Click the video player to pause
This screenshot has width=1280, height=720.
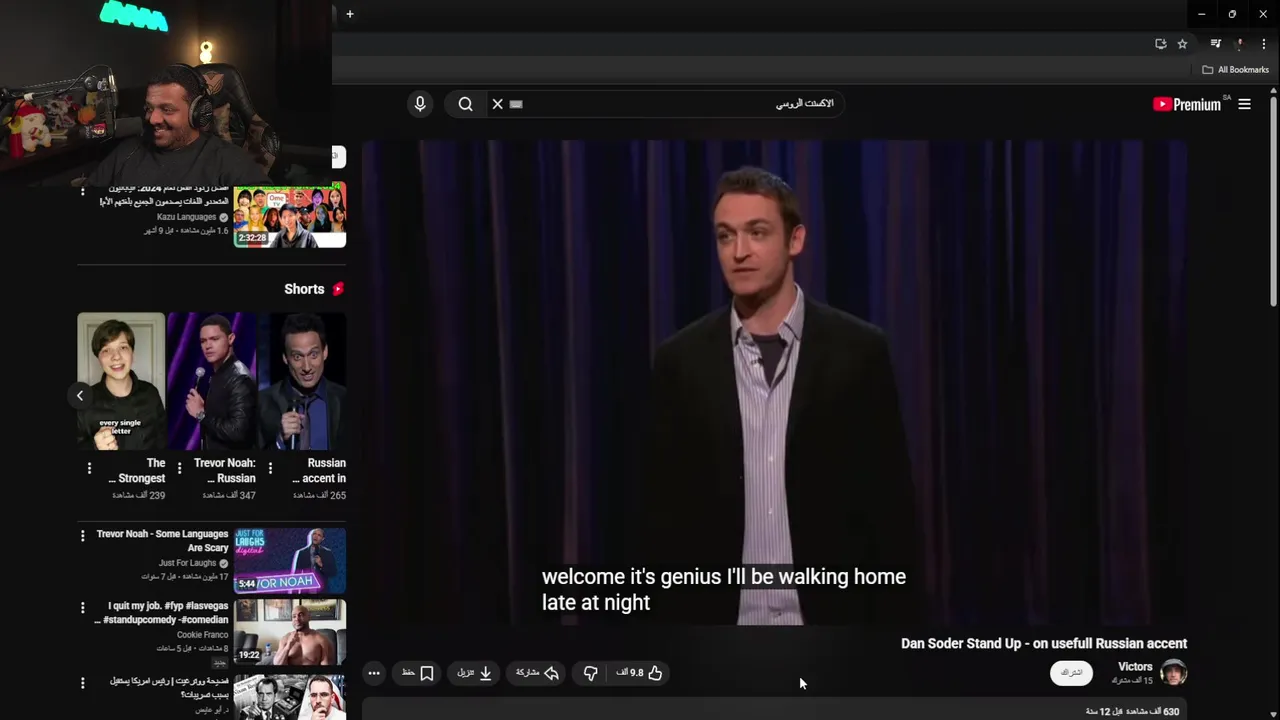[x=774, y=382]
